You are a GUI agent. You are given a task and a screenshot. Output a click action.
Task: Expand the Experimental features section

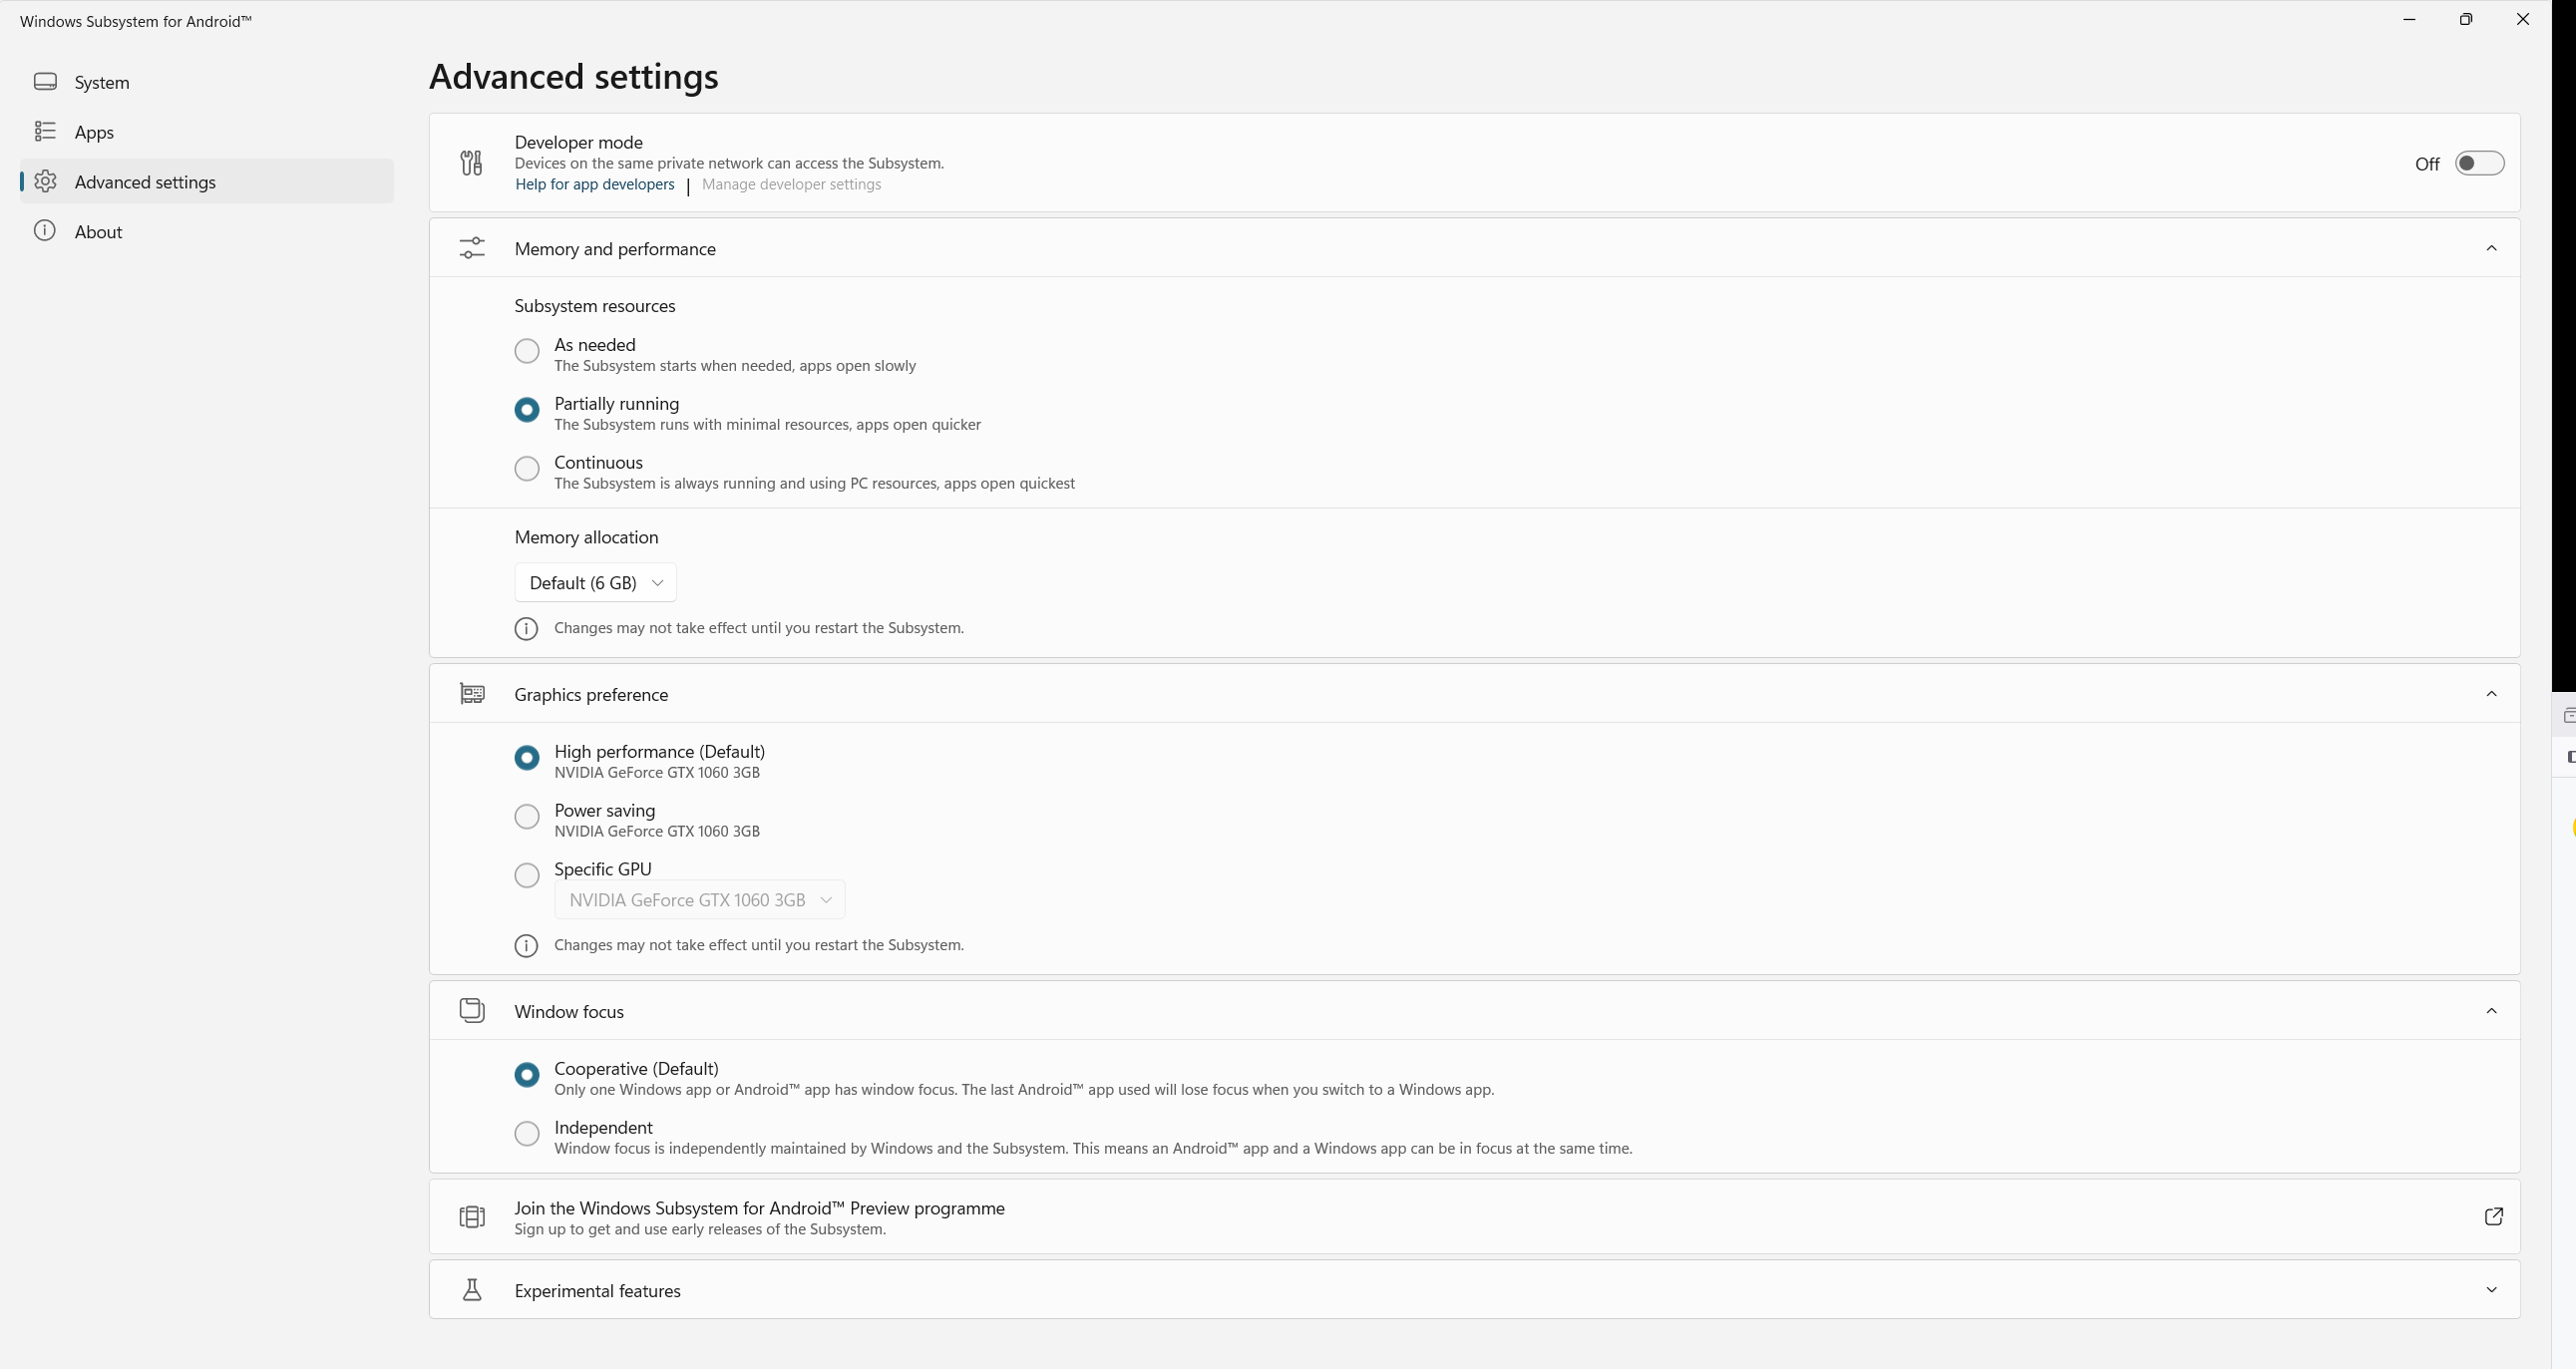[x=2491, y=1290]
